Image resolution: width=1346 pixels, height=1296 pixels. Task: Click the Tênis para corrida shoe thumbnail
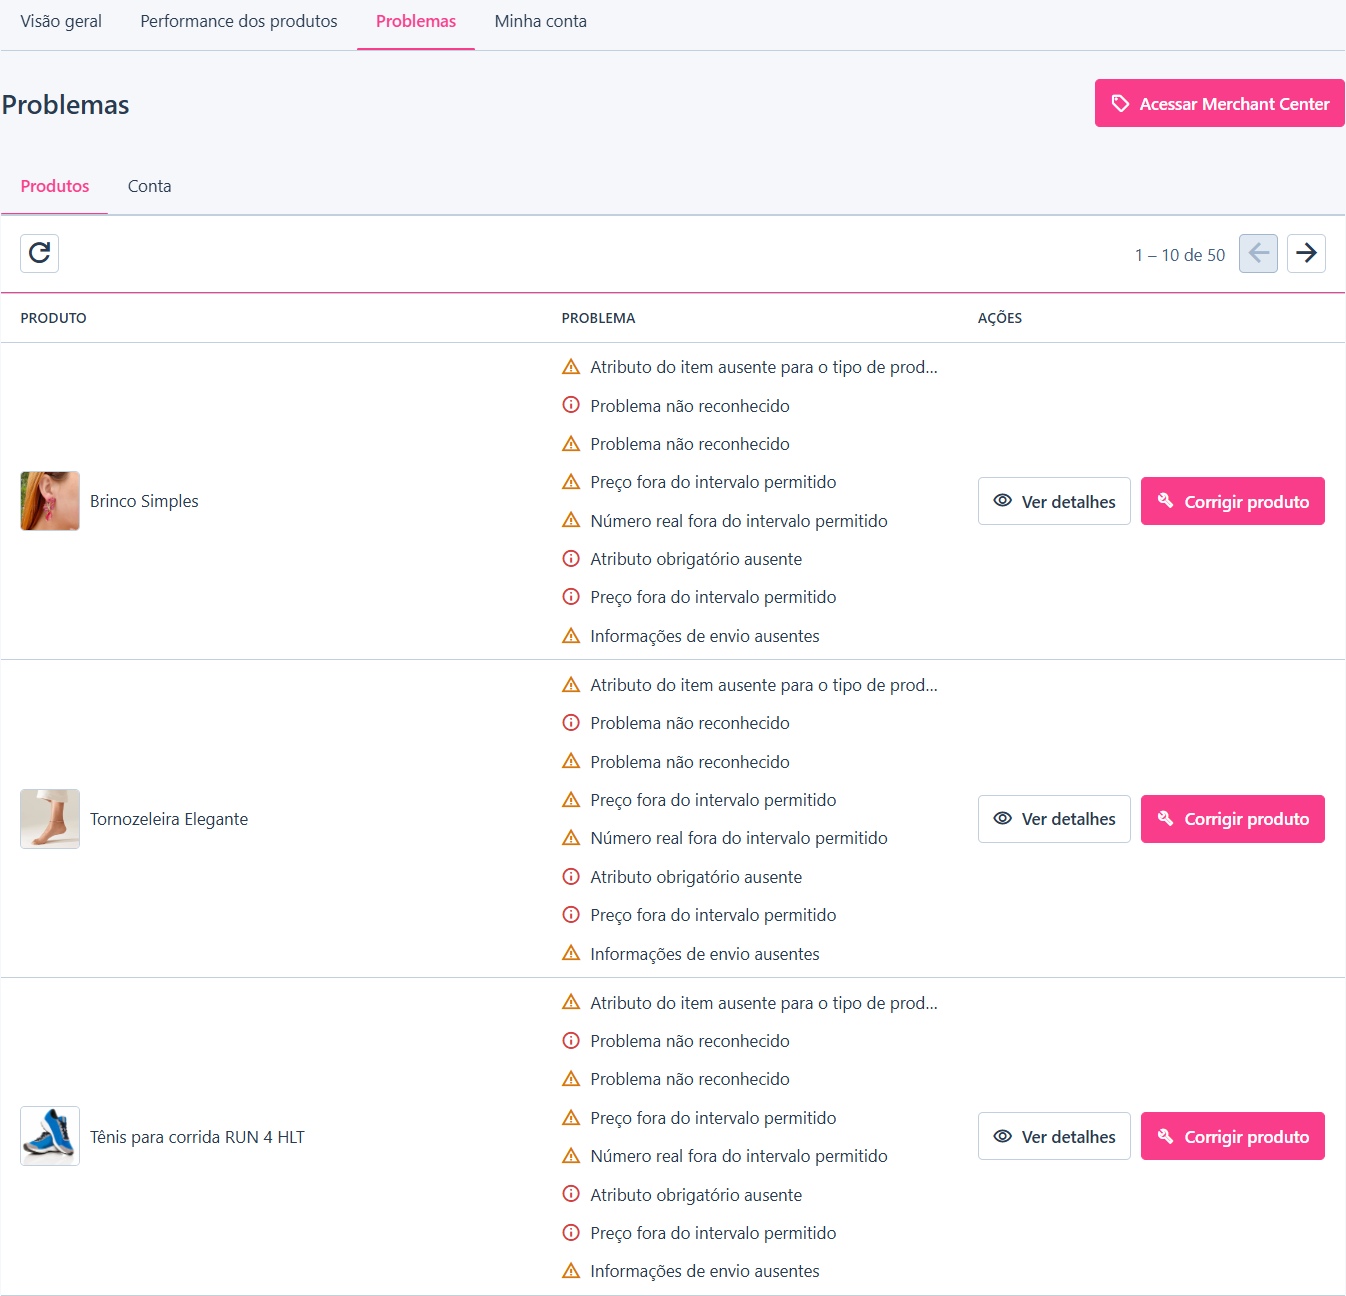[x=50, y=1136]
